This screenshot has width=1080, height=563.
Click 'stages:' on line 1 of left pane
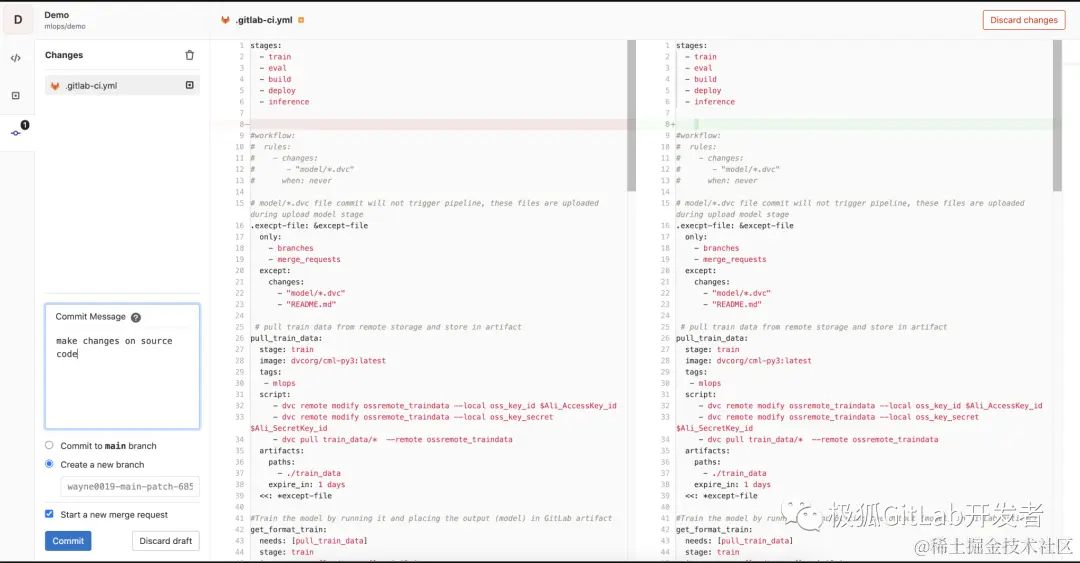(266, 45)
